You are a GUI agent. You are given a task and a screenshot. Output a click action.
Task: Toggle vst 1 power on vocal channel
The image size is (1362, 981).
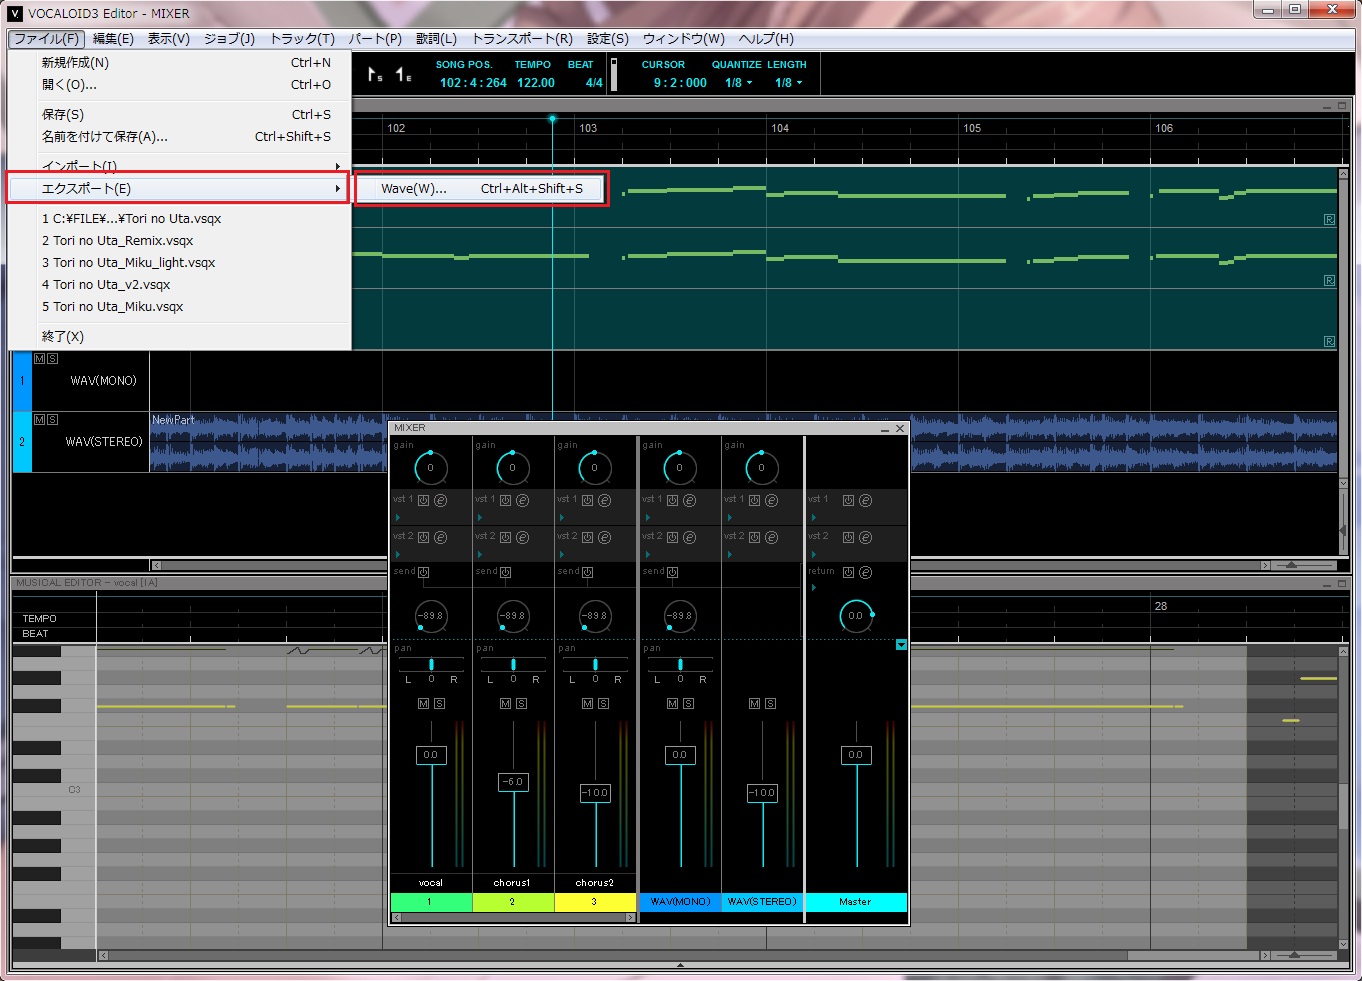(x=423, y=500)
